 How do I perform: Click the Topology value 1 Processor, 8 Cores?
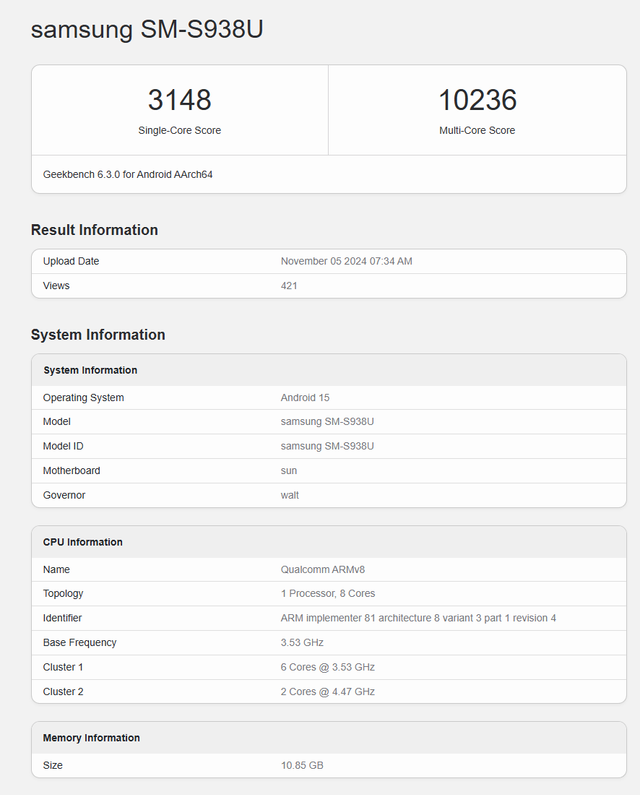[328, 594]
